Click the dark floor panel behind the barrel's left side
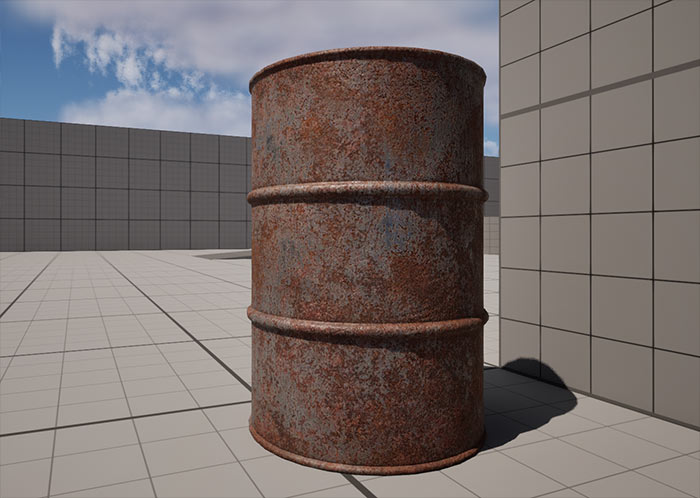This screenshot has width=700, height=498. (225, 256)
